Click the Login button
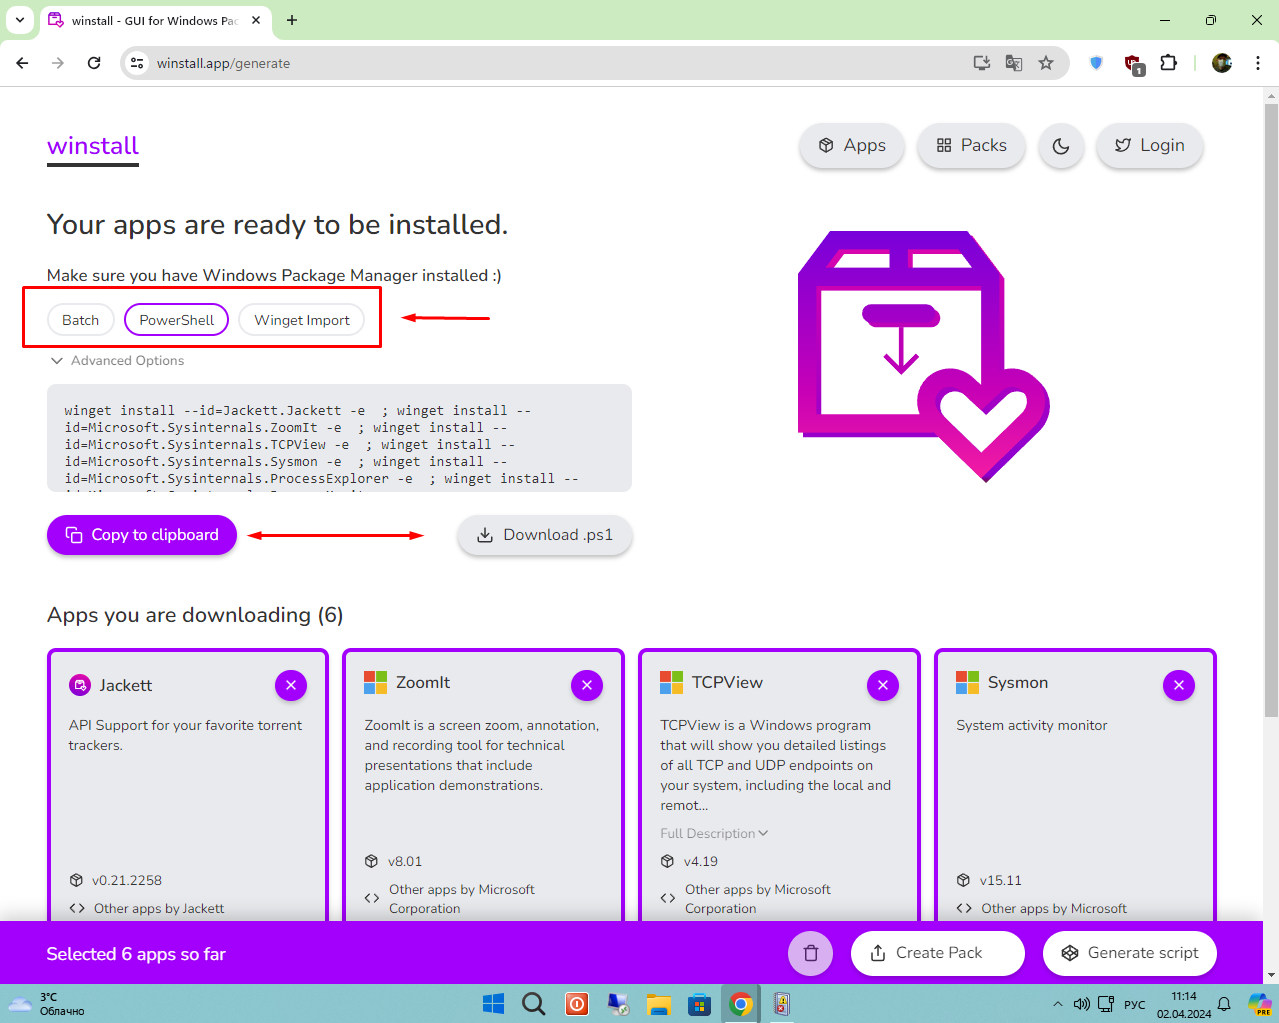1279x1023 pixels. pyautogui.click(x=1150, y=146)
